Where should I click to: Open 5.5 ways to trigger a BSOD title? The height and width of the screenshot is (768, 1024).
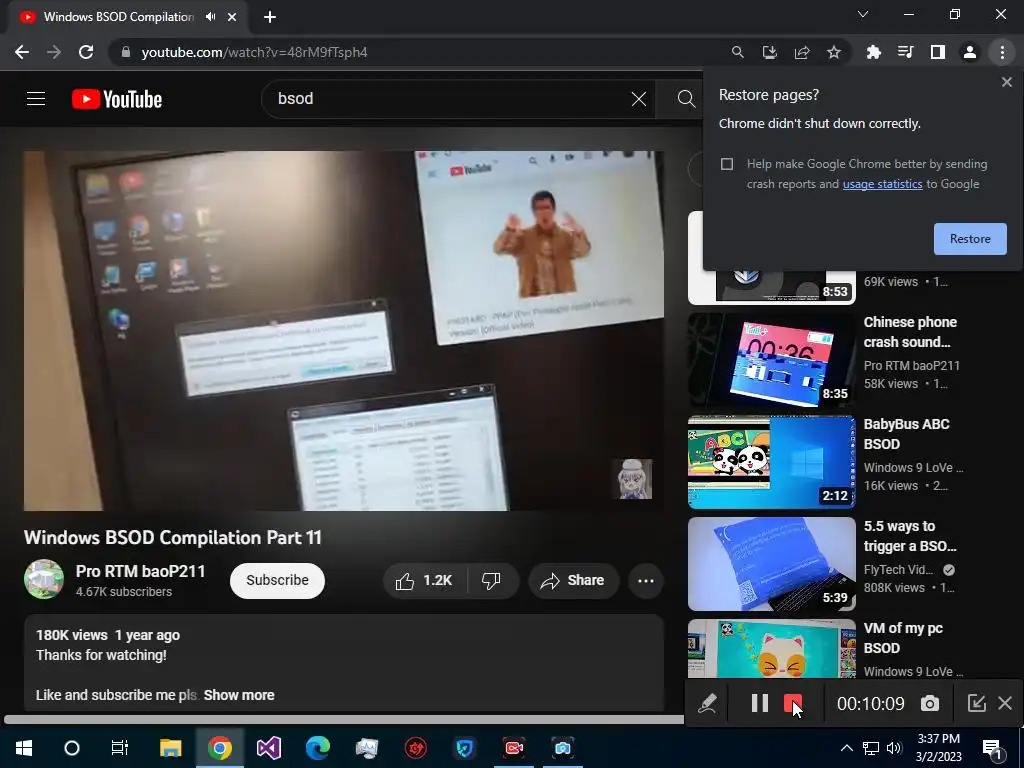(910, 536)
